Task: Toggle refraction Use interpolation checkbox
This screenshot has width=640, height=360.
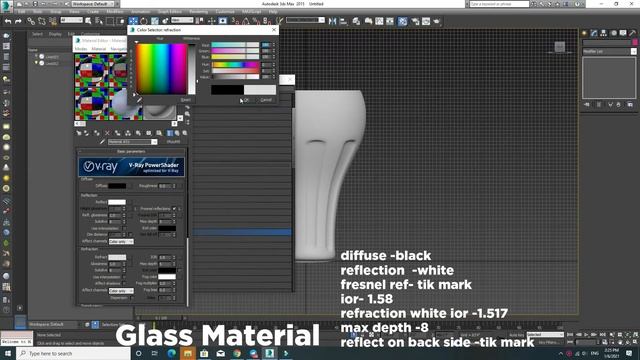Action: click(x=125, y=277)
